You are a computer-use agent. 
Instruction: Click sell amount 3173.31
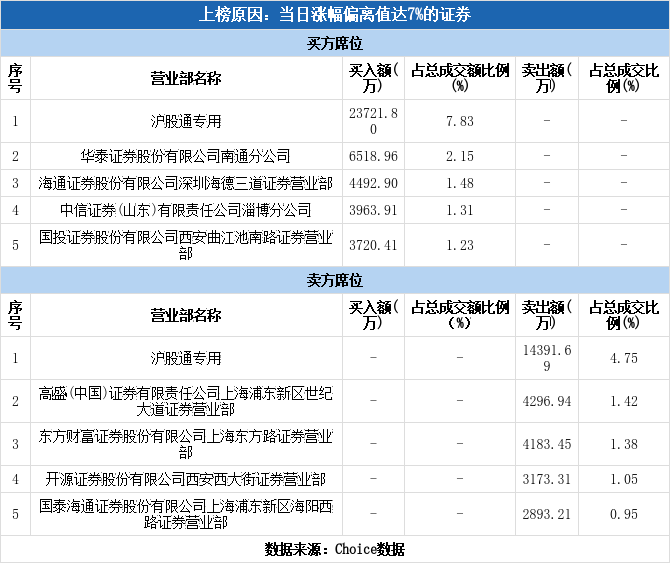pos(547,479)
